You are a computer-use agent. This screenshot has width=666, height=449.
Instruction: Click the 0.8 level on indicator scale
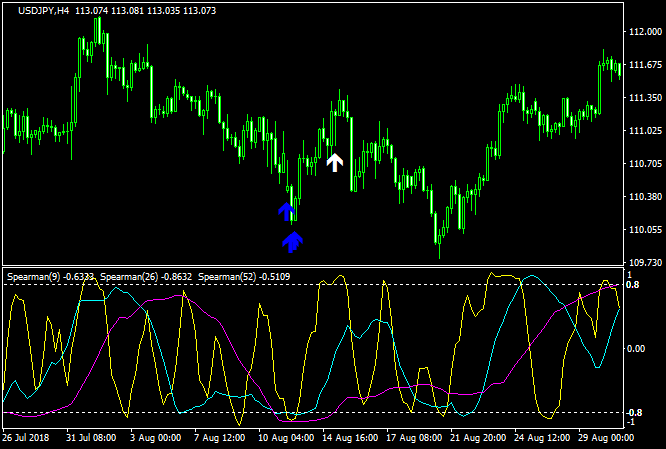tap(632, 285)
